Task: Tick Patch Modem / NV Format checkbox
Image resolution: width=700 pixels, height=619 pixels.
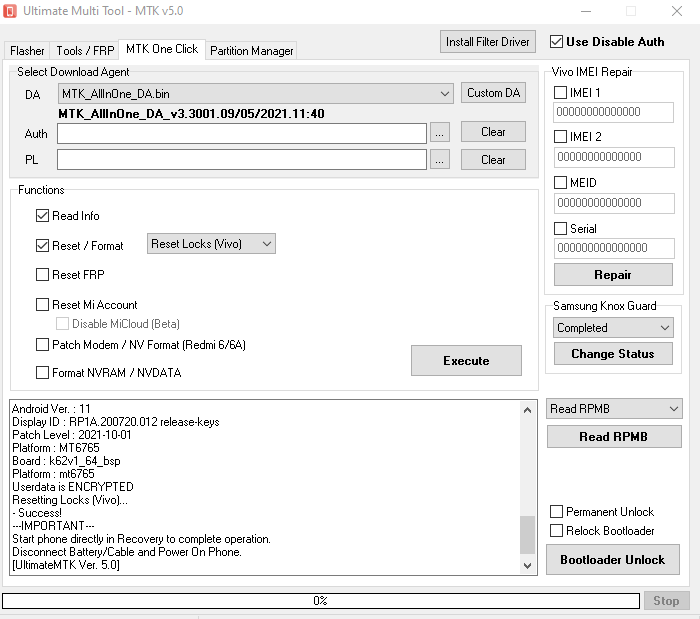Action: pos(42,345)
